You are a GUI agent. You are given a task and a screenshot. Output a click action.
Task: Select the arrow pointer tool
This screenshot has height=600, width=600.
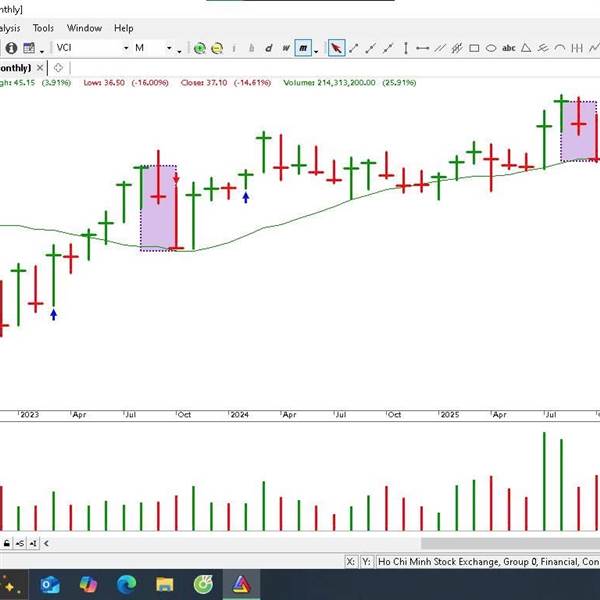click(336, 48)
